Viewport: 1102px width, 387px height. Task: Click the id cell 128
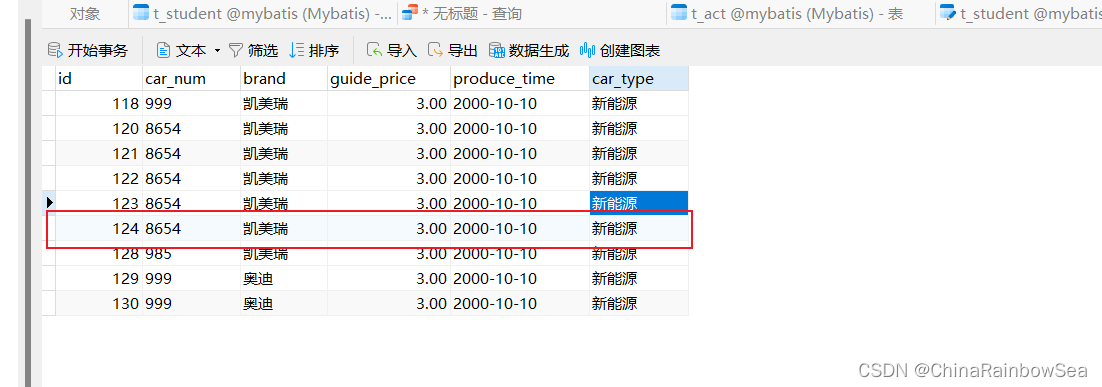(98, 253)
